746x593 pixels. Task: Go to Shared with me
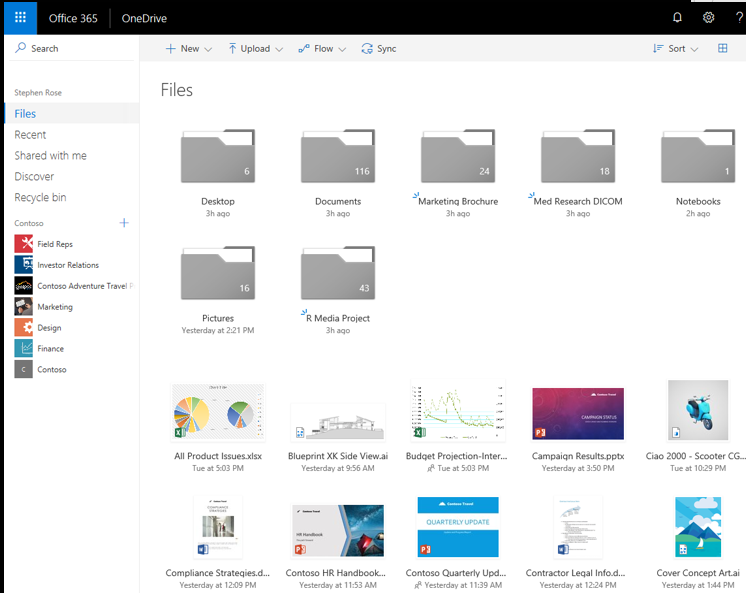pos(50,156)
